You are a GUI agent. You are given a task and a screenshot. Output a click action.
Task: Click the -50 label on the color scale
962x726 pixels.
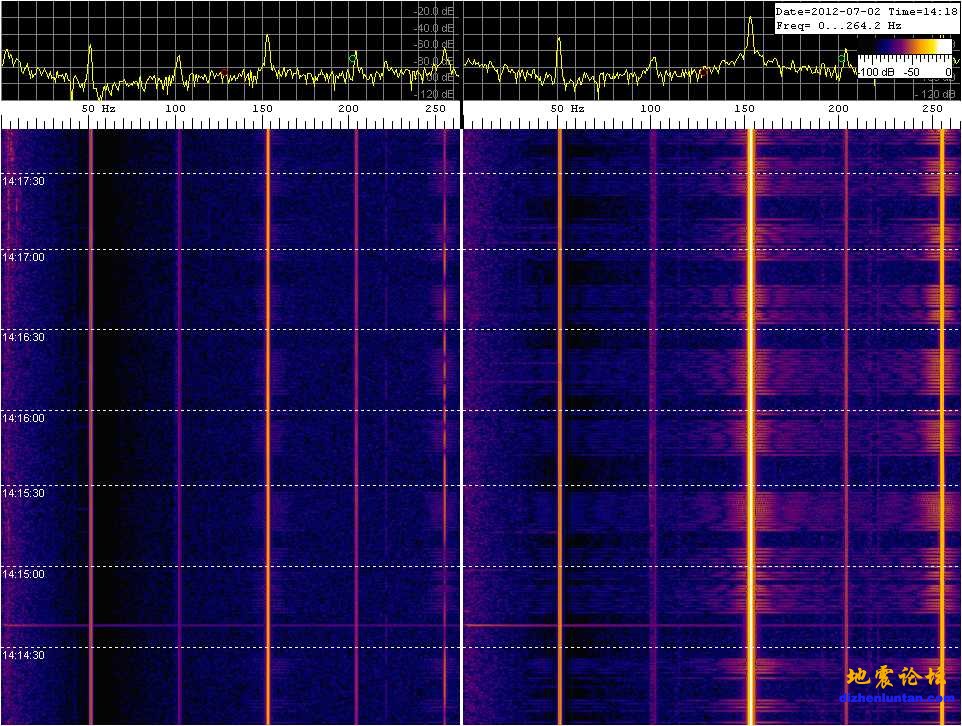tap(912, 72)
